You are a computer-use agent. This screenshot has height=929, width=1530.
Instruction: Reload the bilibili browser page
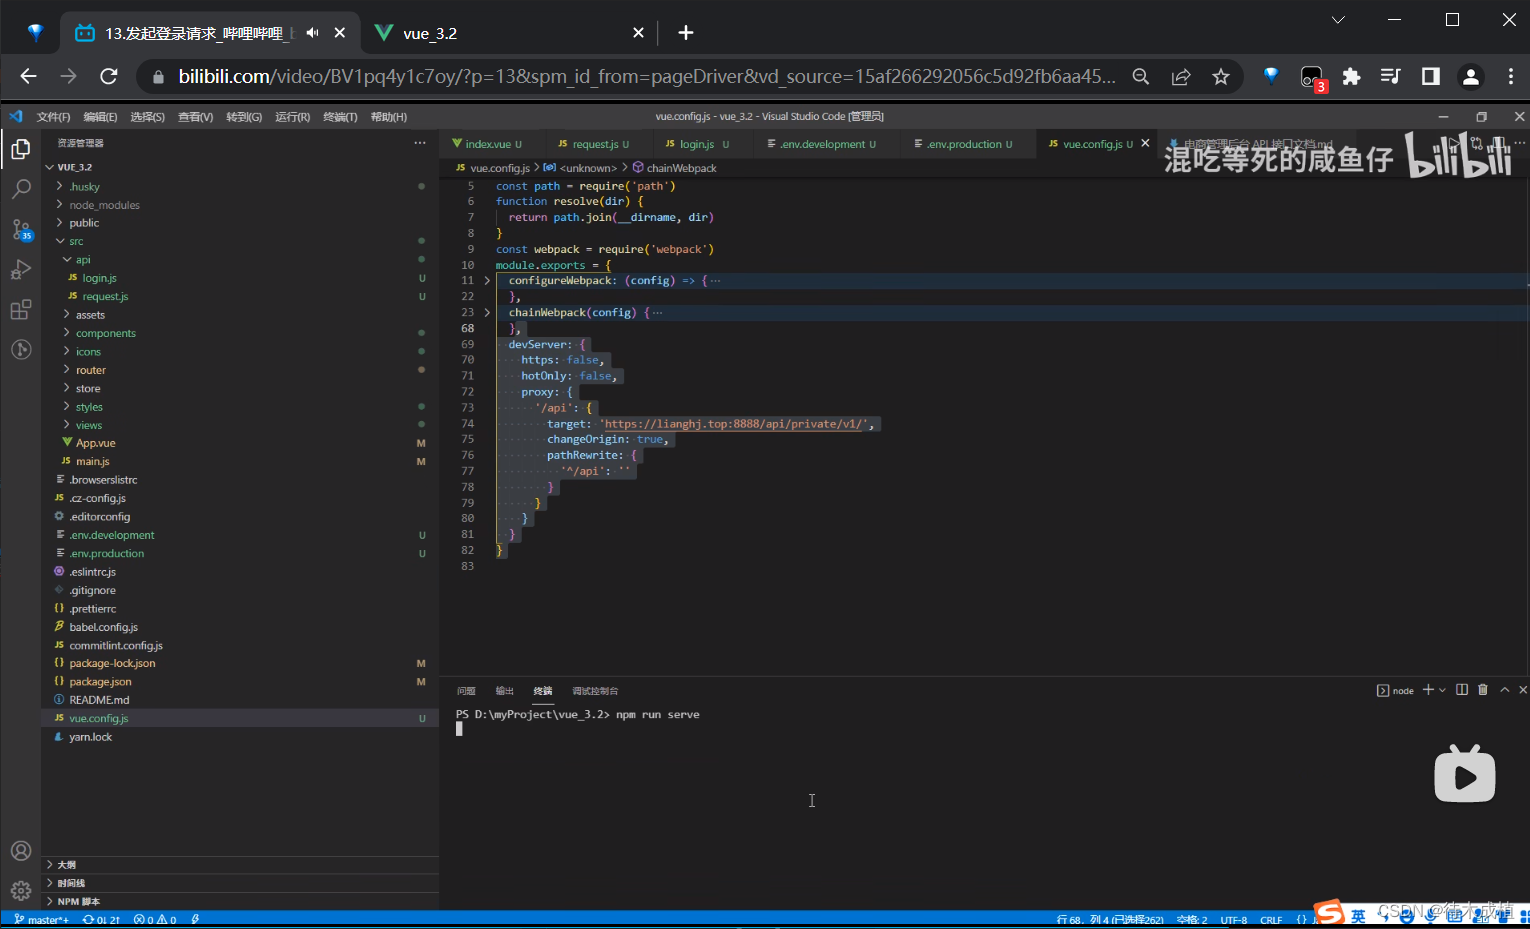[109, 76]
